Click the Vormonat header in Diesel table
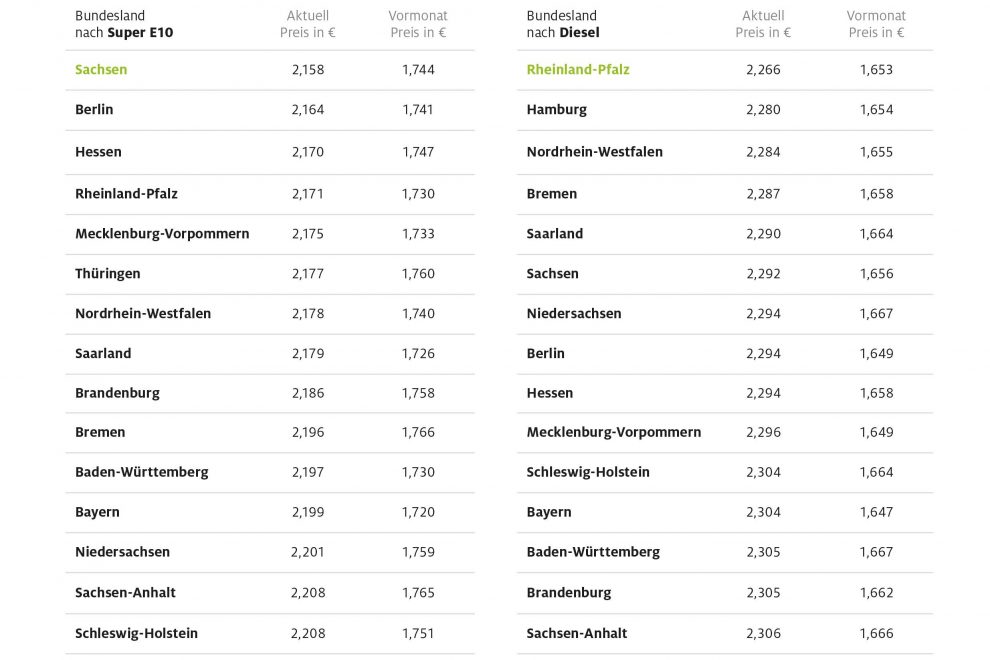Screen dimensions: 990x660 (x=876, y=24)
